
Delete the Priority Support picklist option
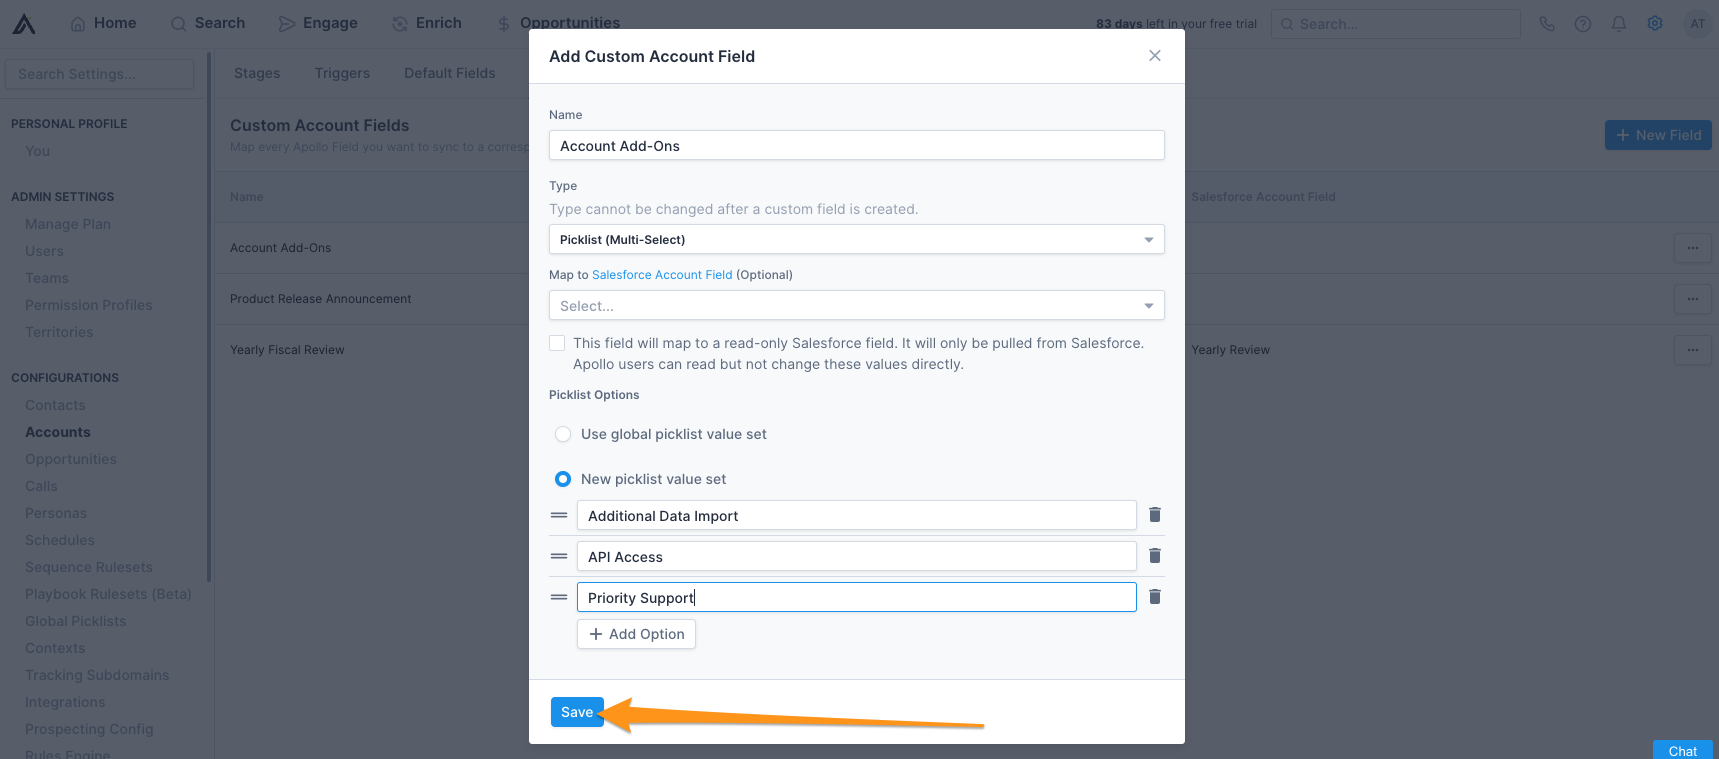[1154, 596]
